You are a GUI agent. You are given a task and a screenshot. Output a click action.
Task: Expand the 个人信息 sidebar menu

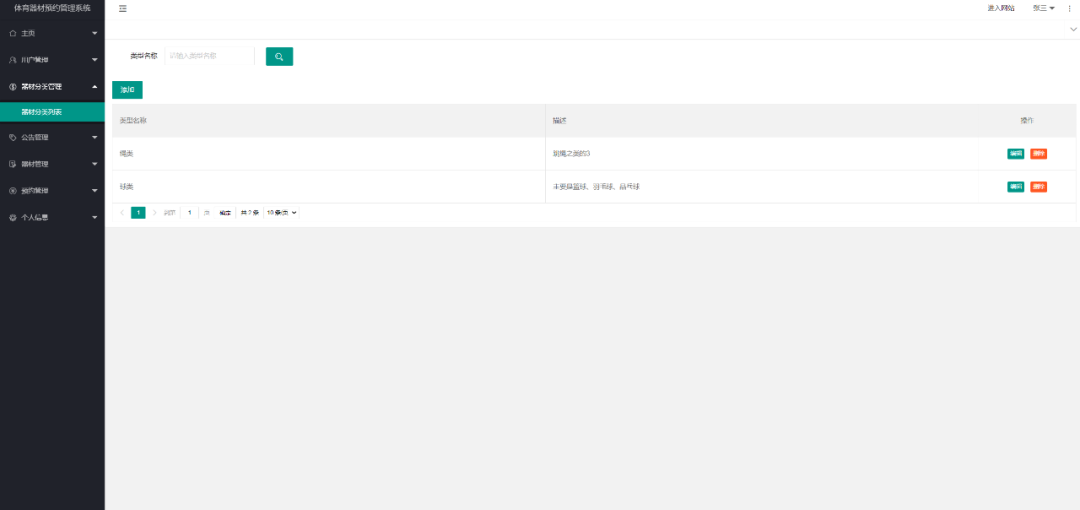click(52, 217)
